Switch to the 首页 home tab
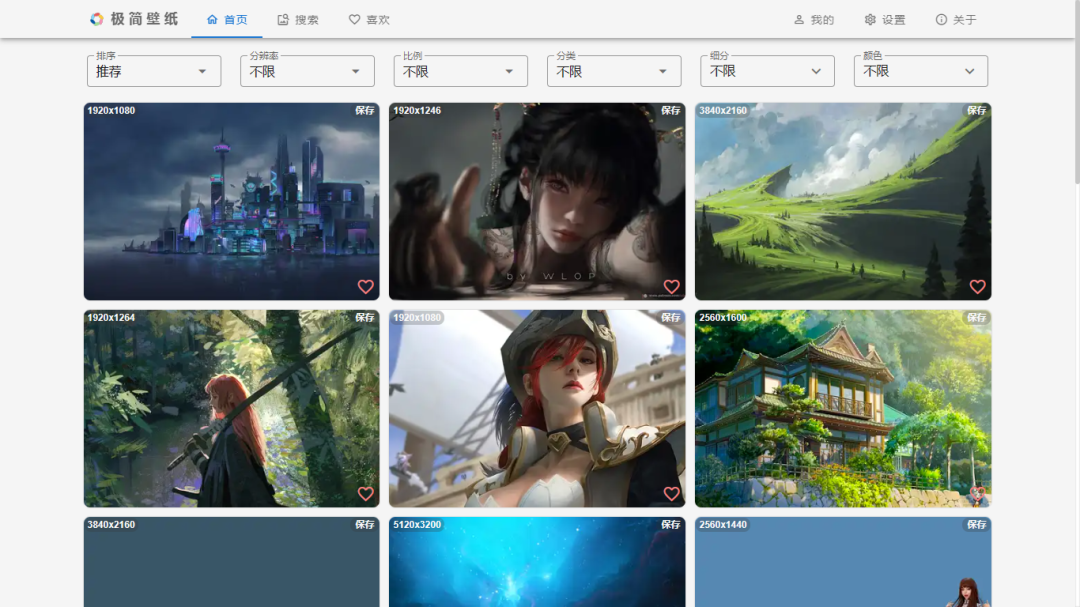1080x607 pixels. [x=227, y=20]
